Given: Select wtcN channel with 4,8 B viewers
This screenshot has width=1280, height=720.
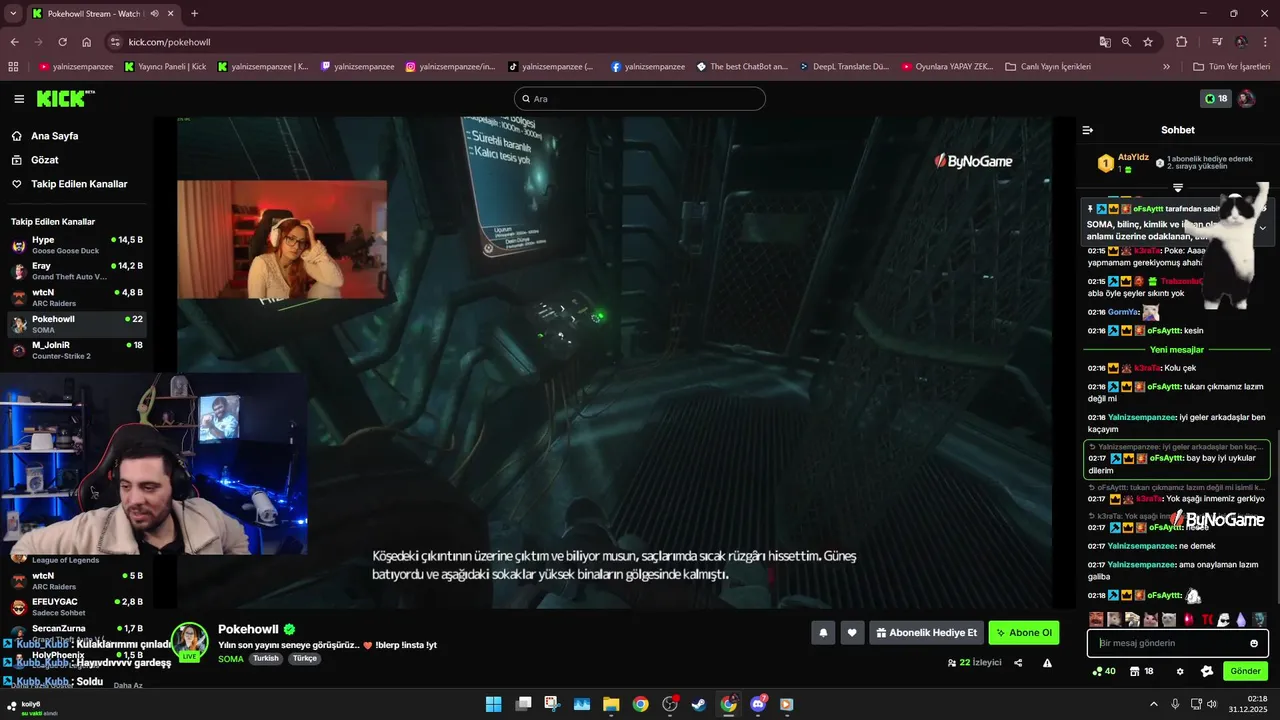Looking at the screenshot, I should [x=77, y=298].
